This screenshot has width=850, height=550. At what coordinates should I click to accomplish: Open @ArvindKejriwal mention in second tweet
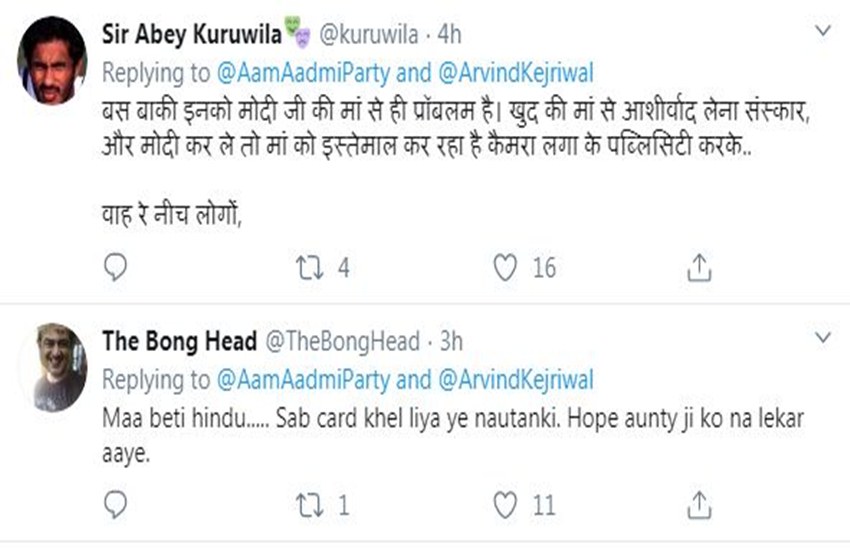pyautogui.click(x=514, y=379)
